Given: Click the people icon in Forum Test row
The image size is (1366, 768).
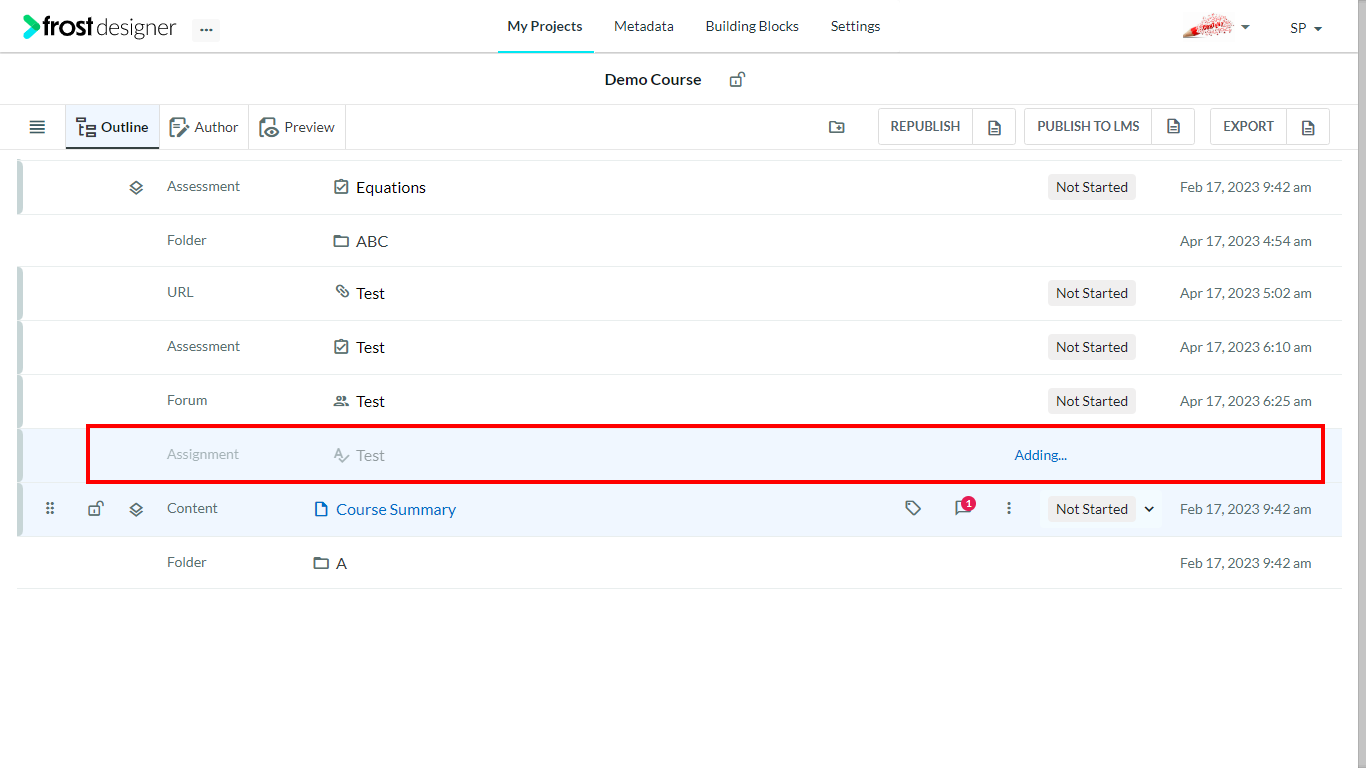Looking at the screenshot, I should [341, 401].
